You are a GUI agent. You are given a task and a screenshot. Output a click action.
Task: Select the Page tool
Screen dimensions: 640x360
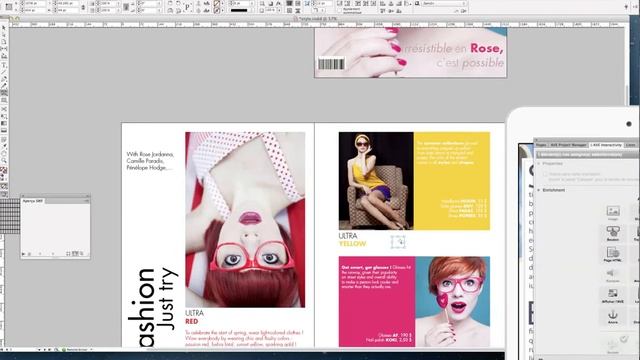[x=4, y=42]
